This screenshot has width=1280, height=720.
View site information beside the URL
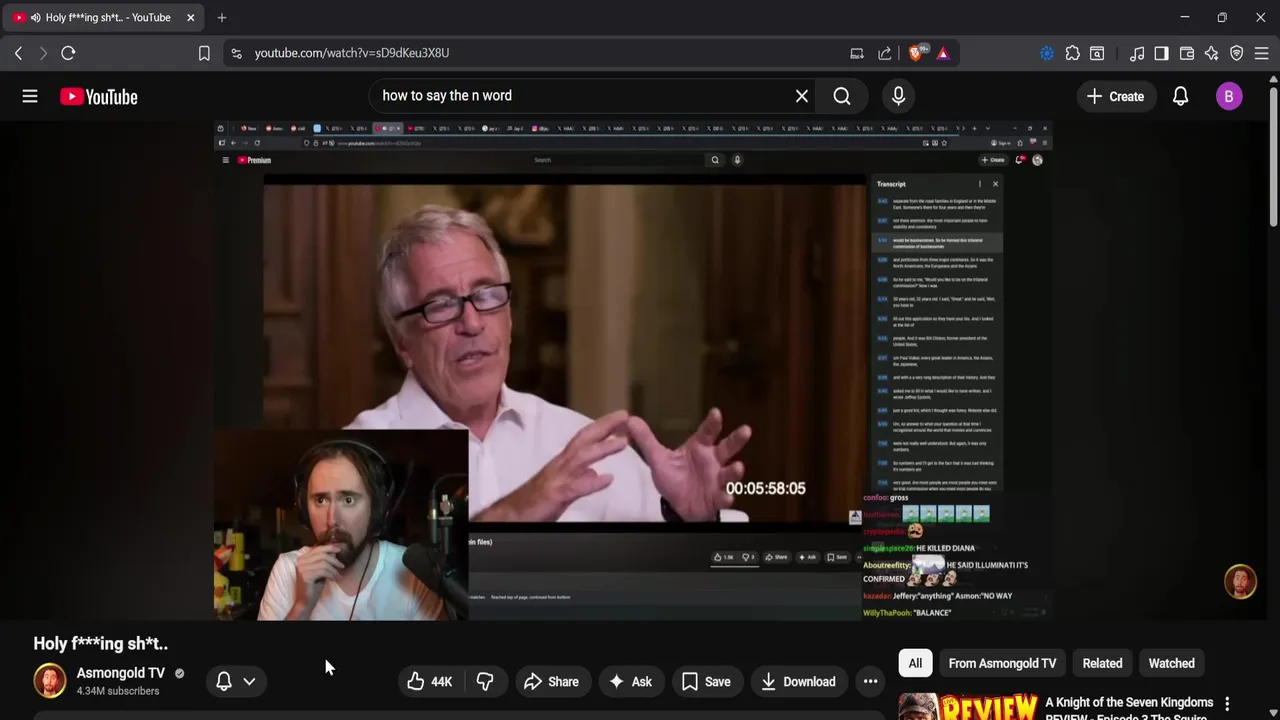(236, 53)
